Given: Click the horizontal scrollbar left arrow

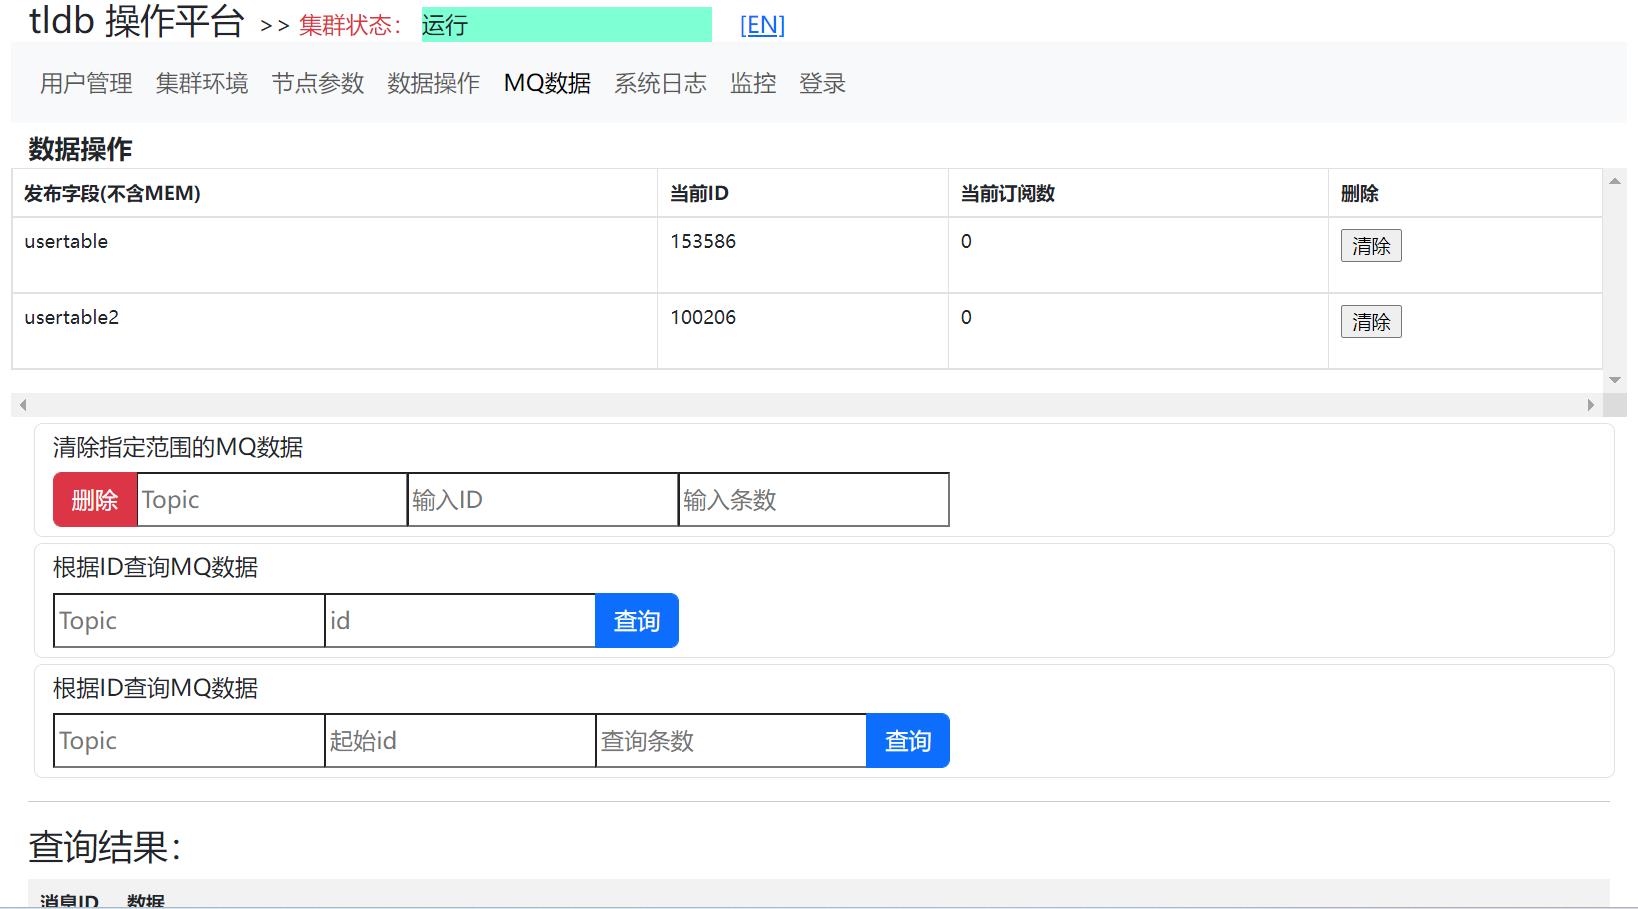Looking at the screenshot, I should pyautogui.click(x=23, y=405).
